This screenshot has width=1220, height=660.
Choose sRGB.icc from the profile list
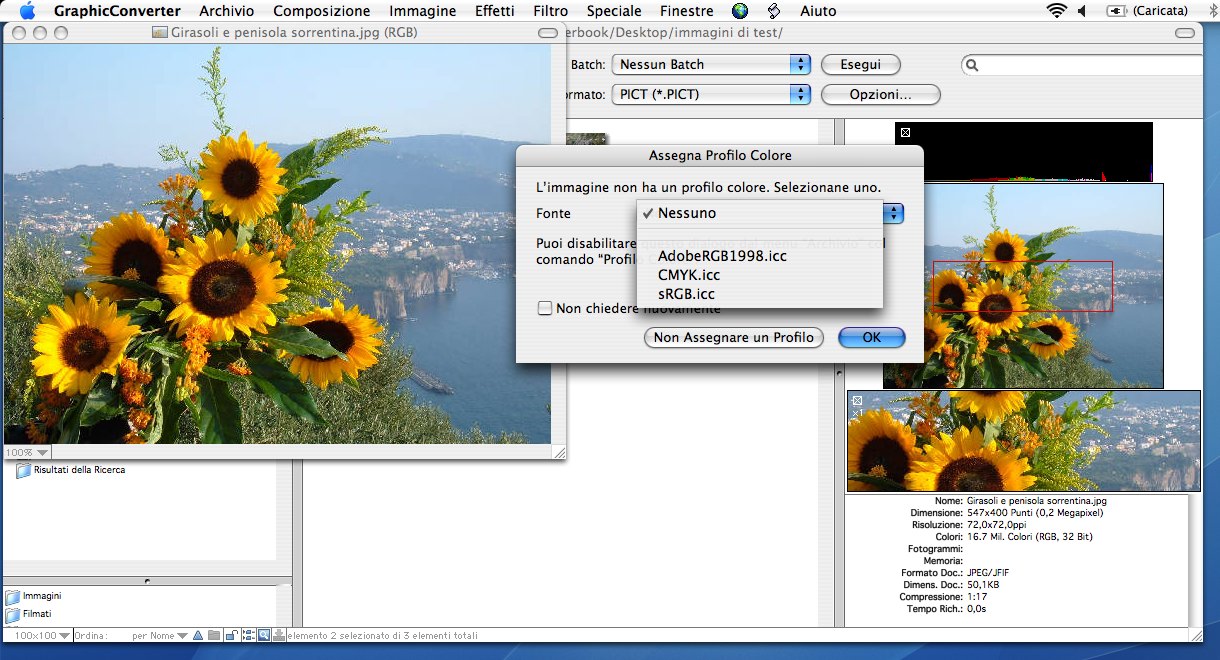[686, 294]
